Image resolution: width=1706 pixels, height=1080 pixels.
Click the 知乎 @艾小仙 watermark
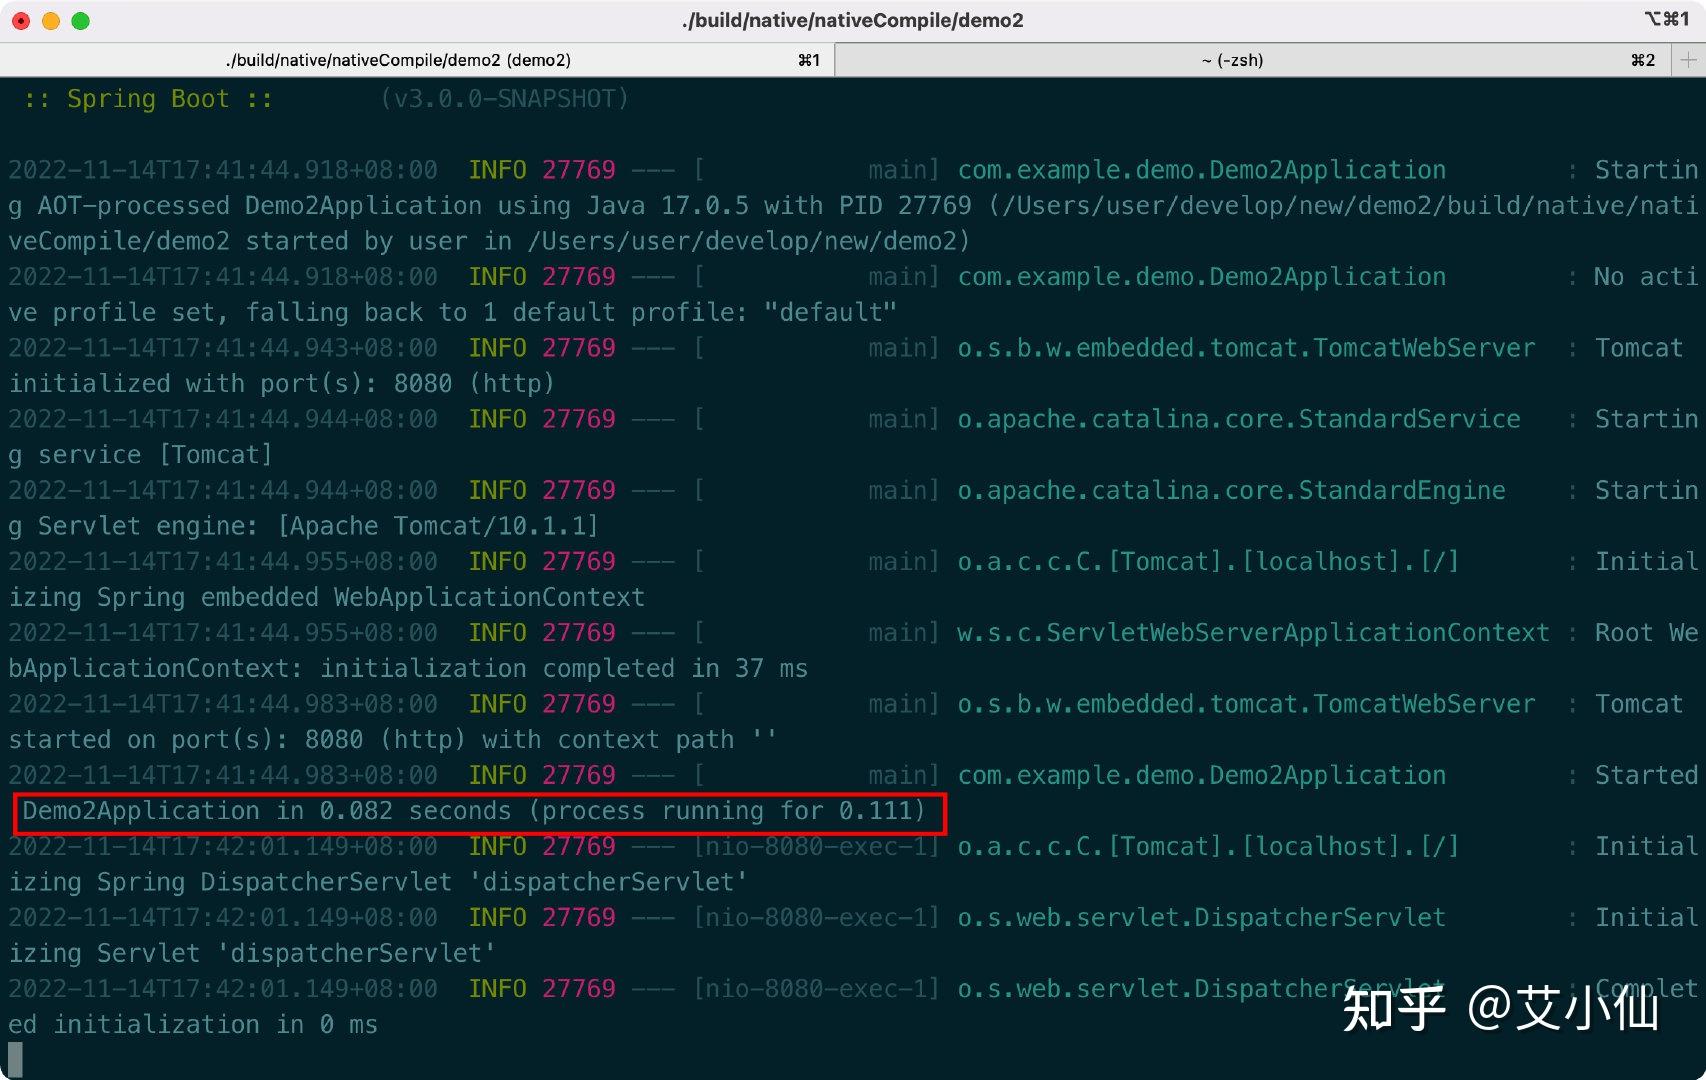click(x=1500, y=1008)
